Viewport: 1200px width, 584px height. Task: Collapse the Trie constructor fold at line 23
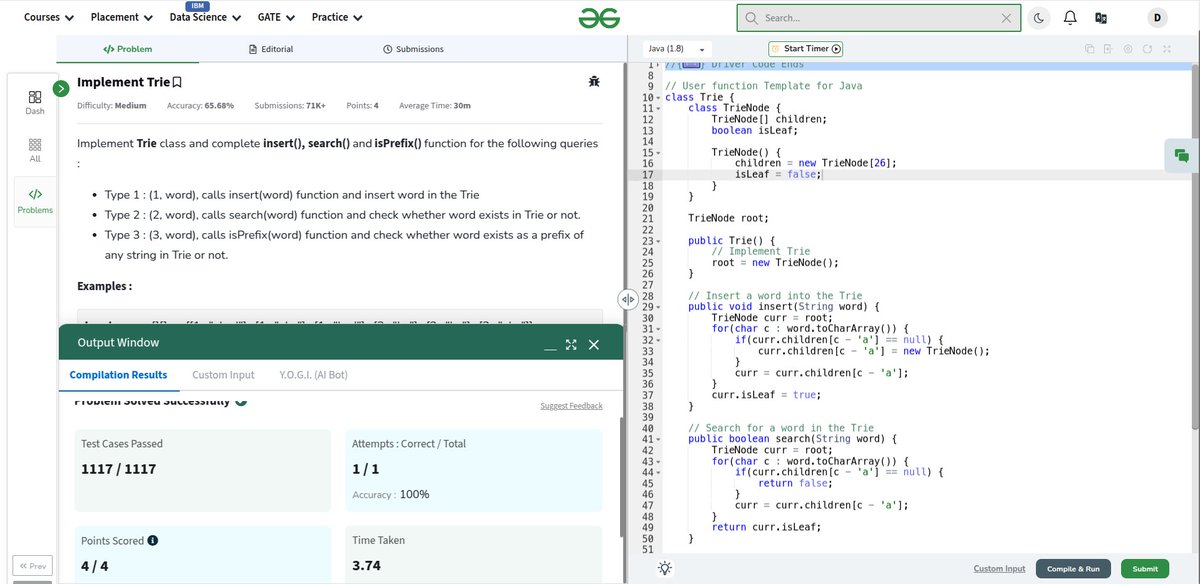(x=658, y=241)
